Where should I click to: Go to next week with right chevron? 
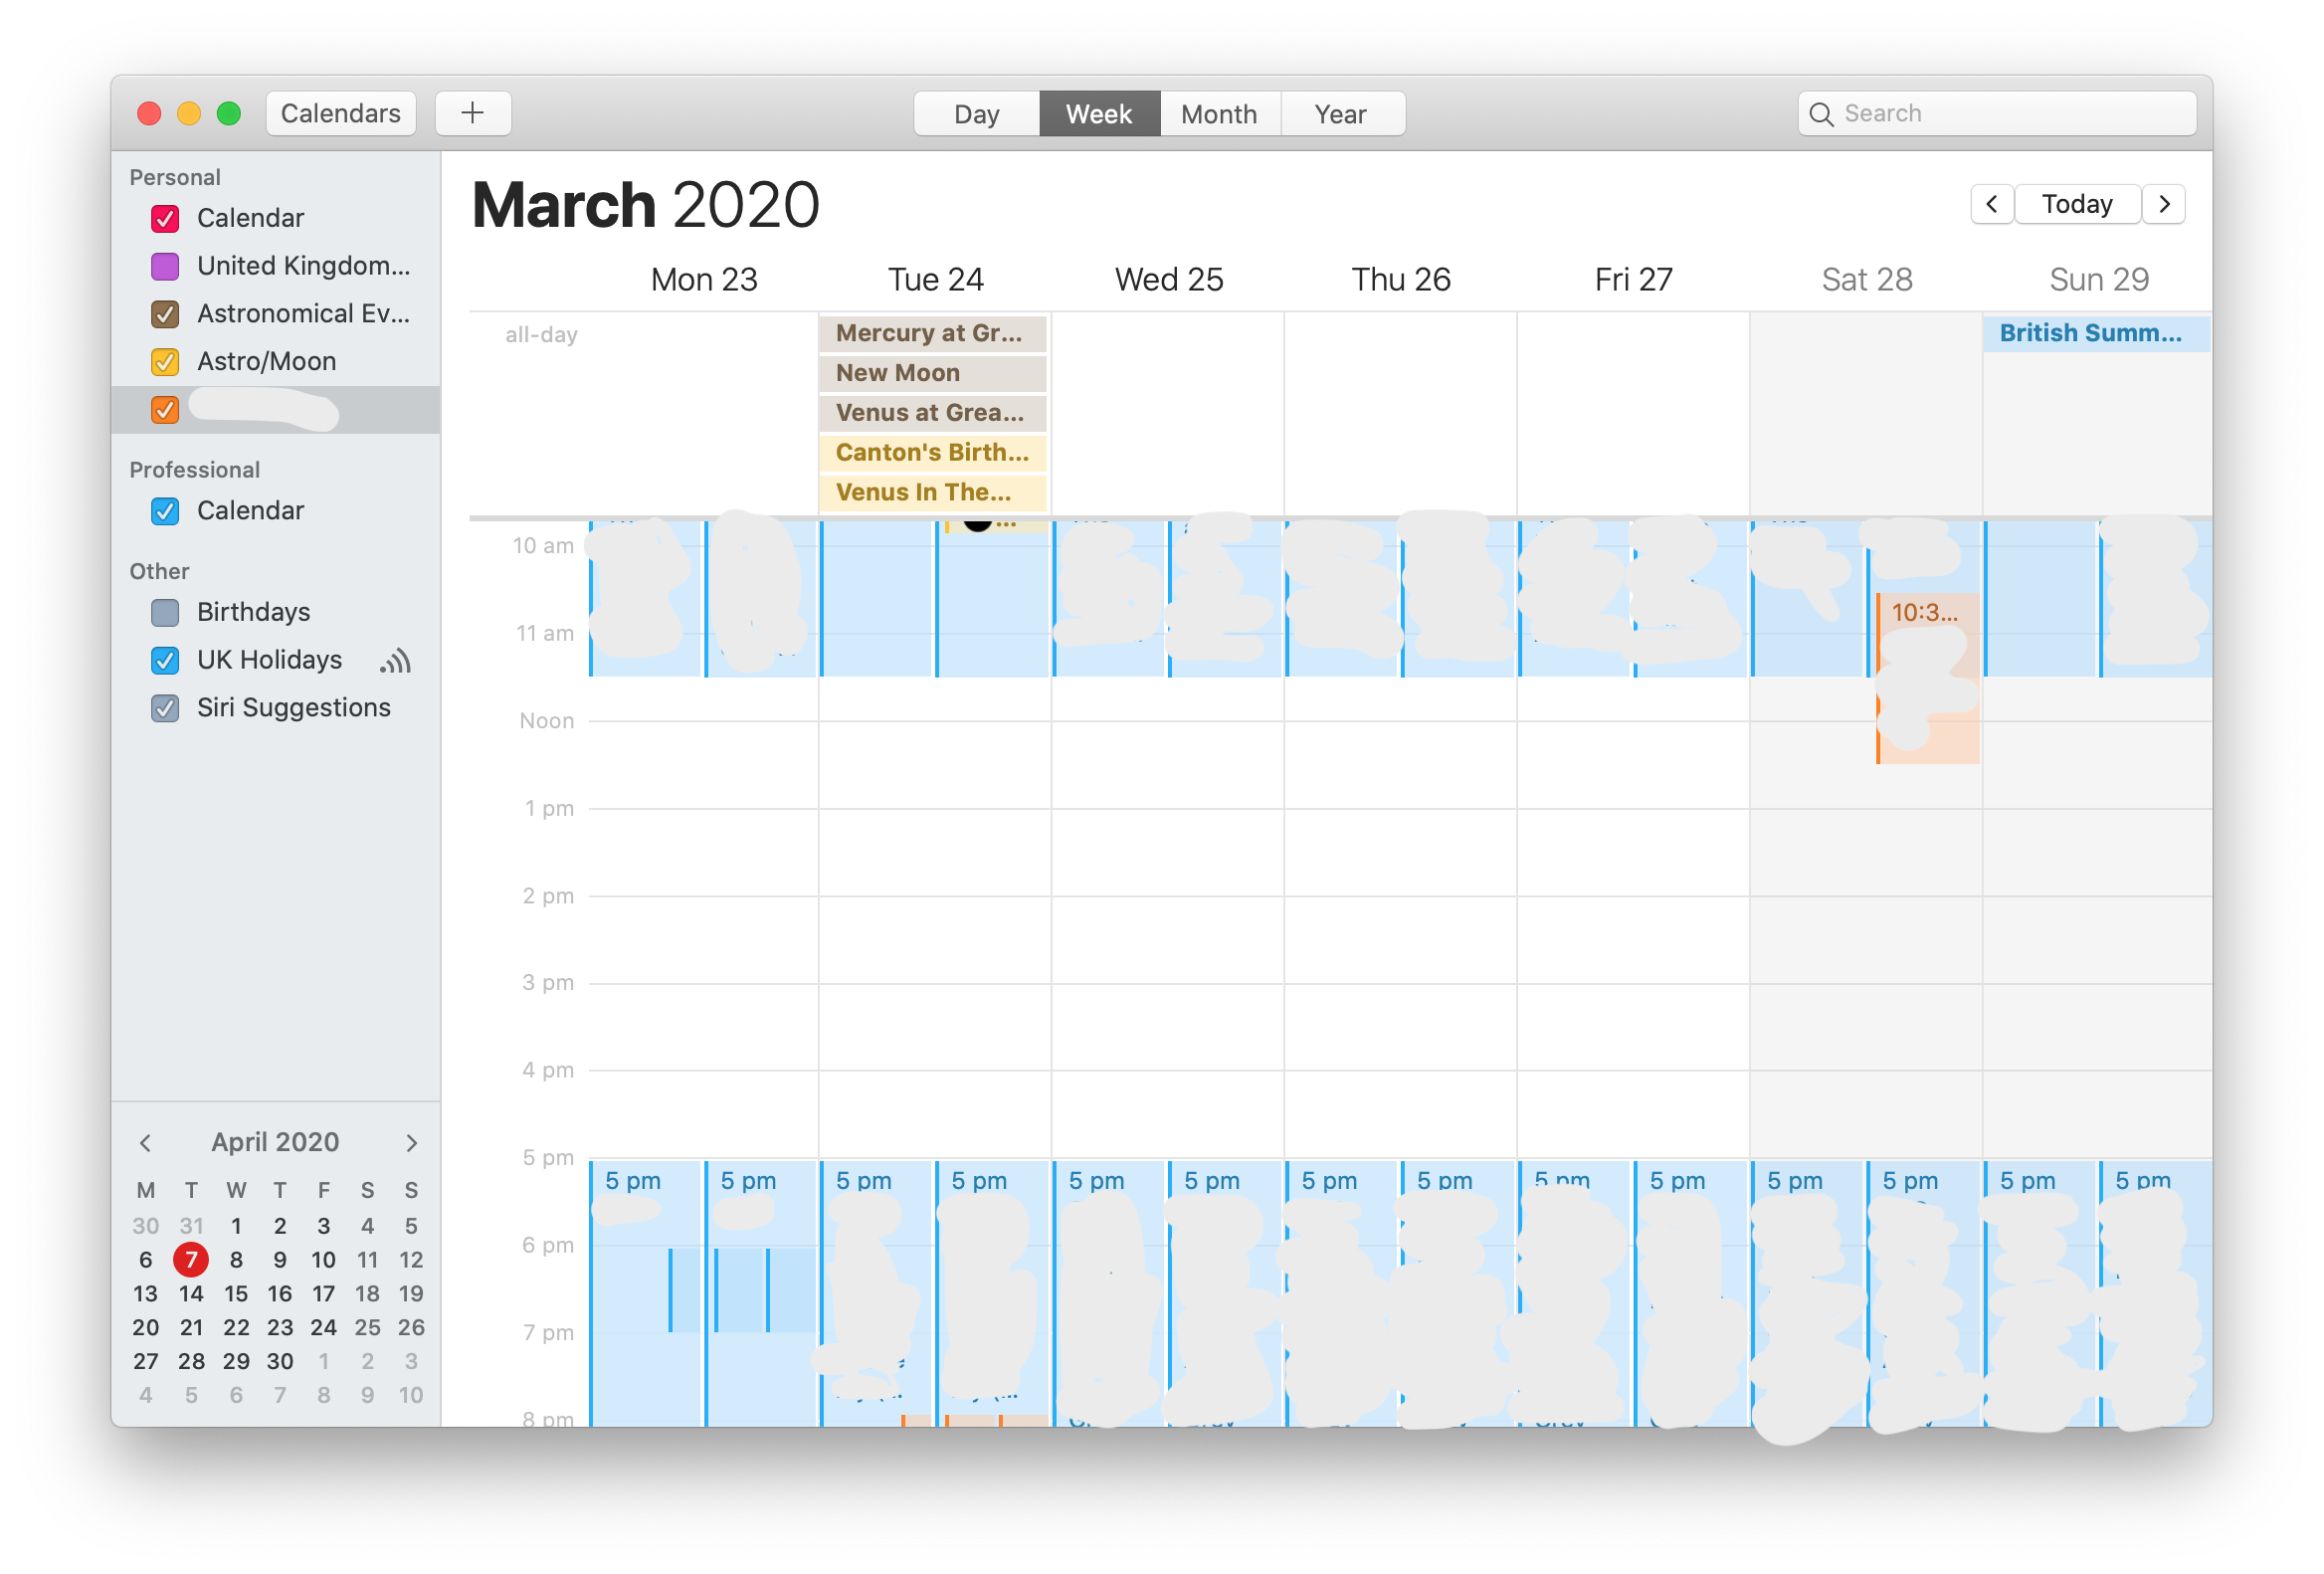[2164, 204]
